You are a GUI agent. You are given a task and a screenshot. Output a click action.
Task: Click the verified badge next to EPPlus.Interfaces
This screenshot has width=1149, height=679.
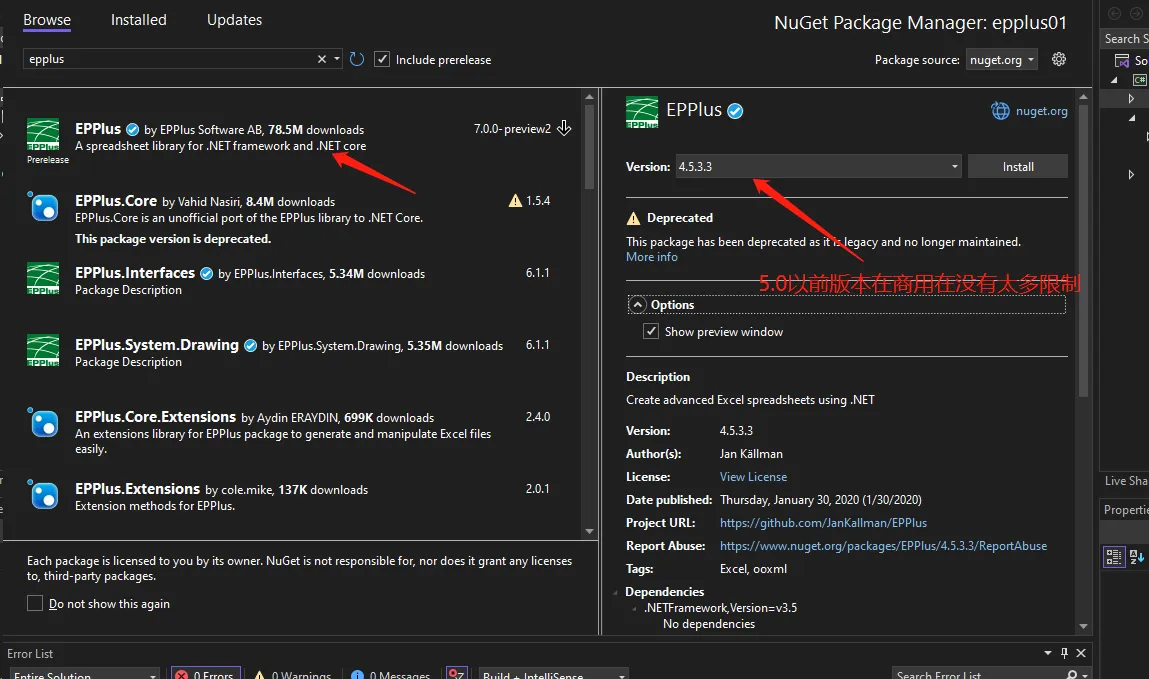(207, 273)
